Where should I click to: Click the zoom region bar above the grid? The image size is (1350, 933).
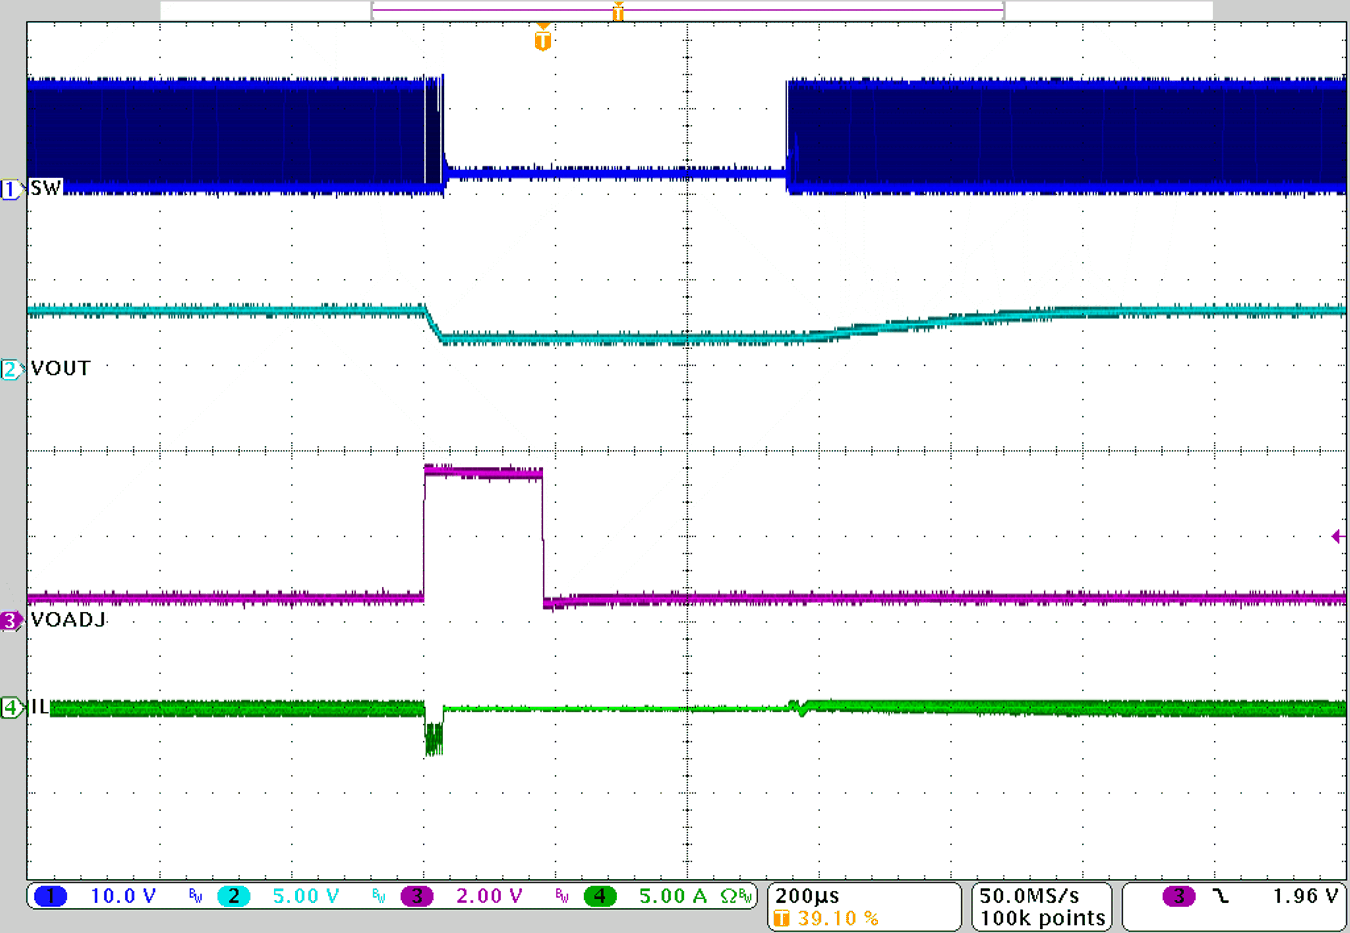pos(686,8)
